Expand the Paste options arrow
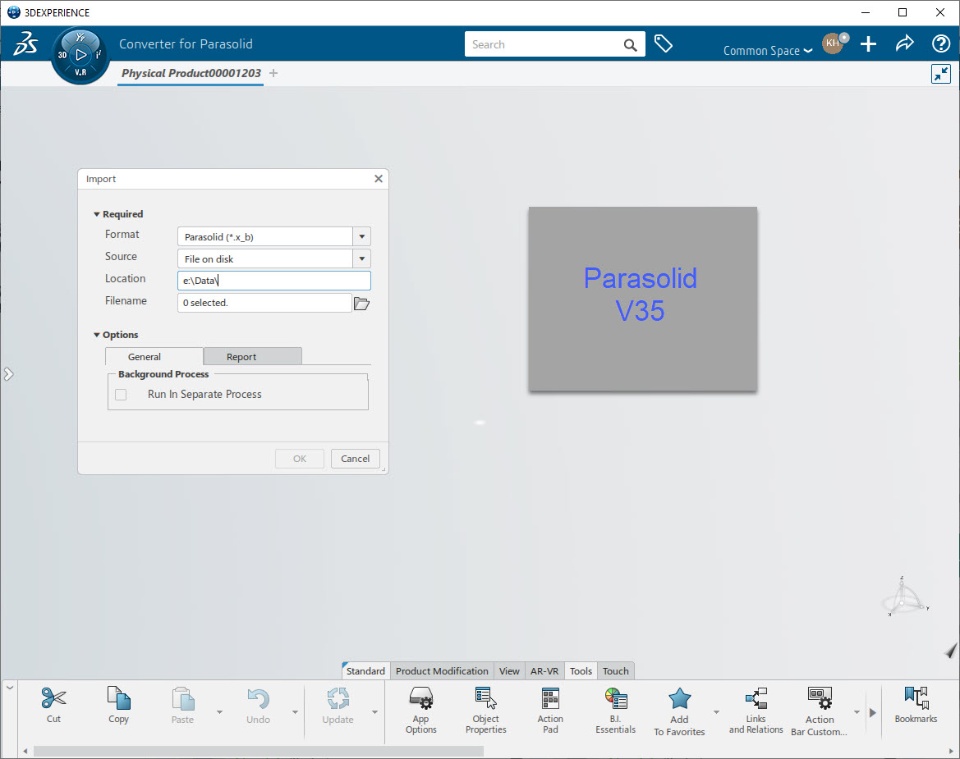The height and width of the screenshot is (759, 960). (x=220, y=712)
